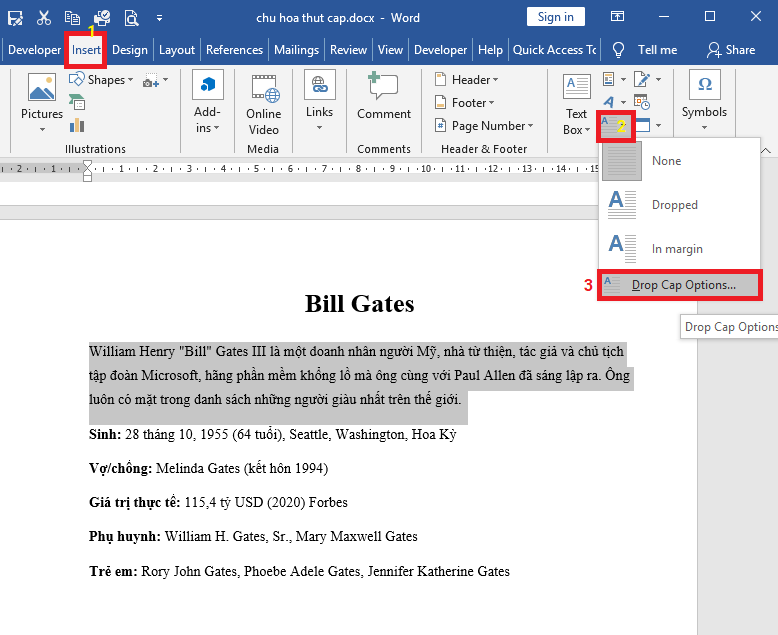Click the Phụ huynh line

[x=253, y=536]
